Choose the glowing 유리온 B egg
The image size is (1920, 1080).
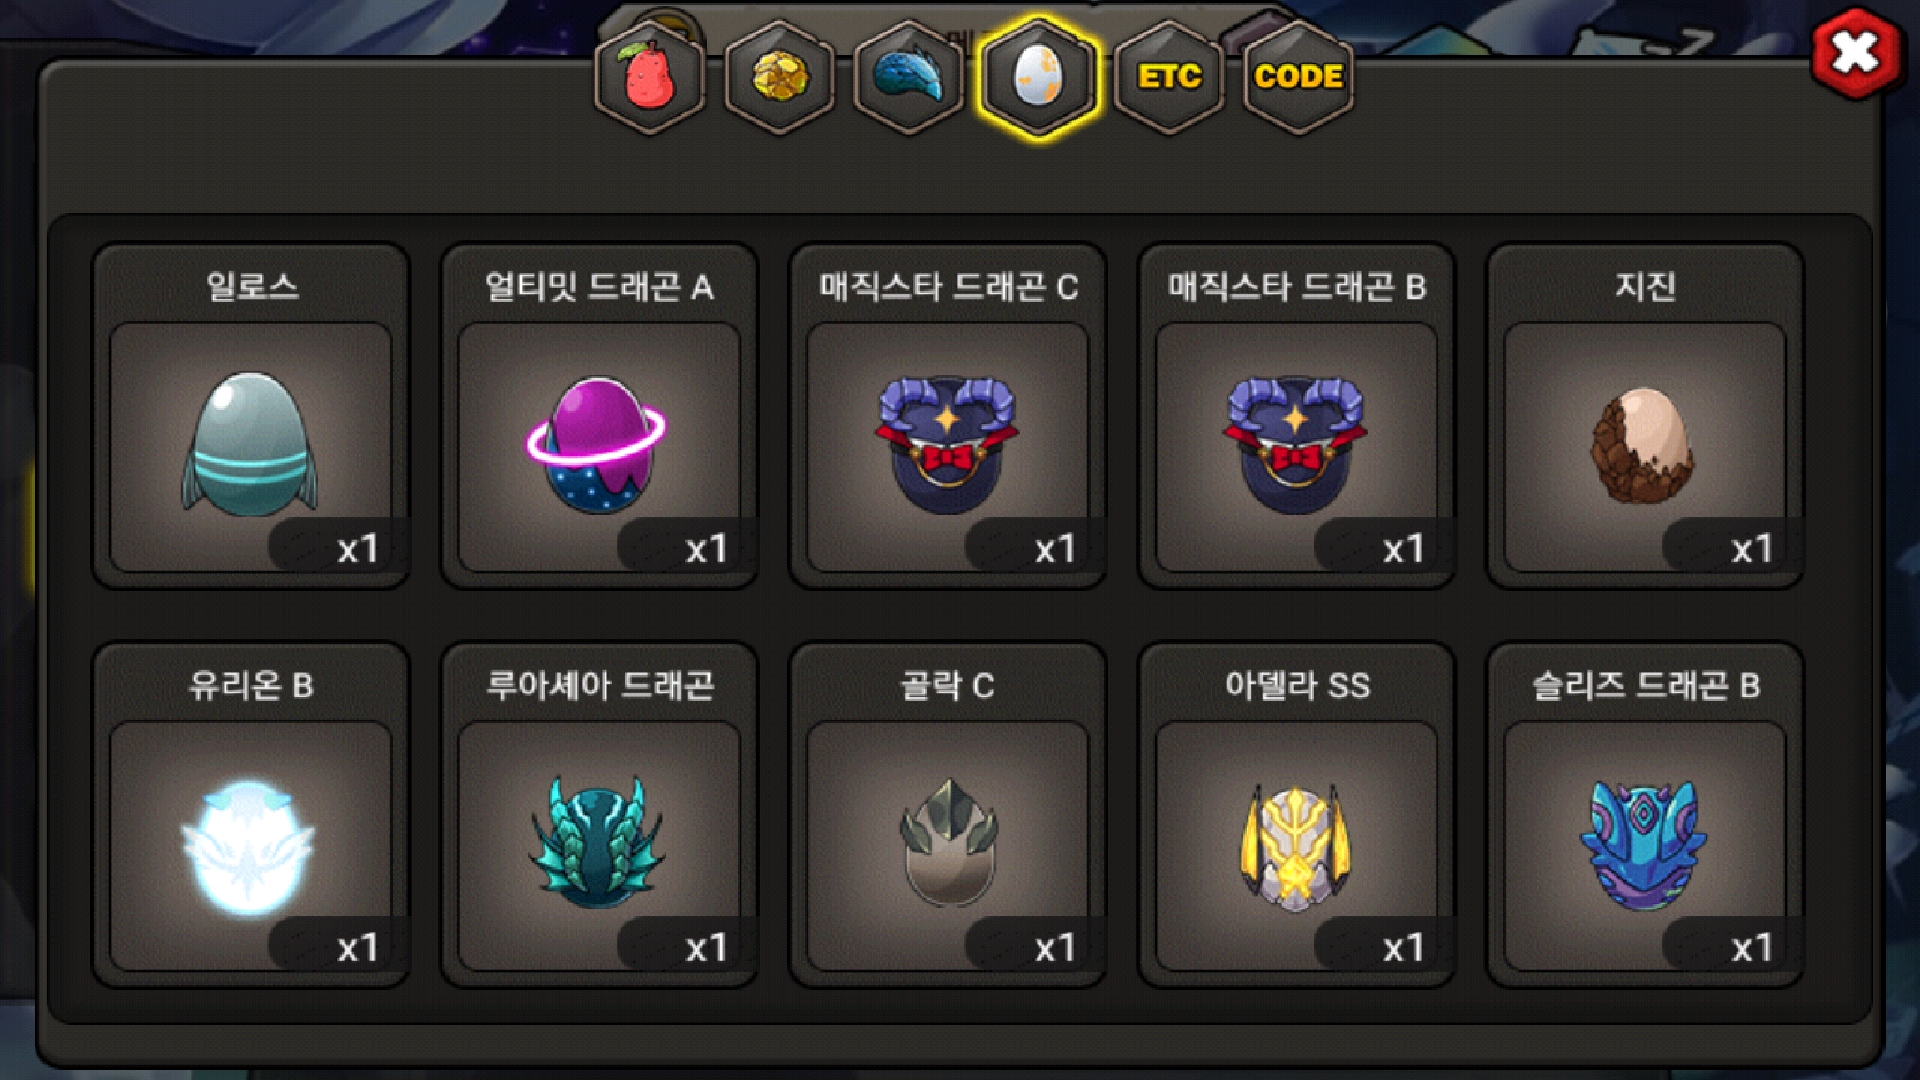point(250,845)
